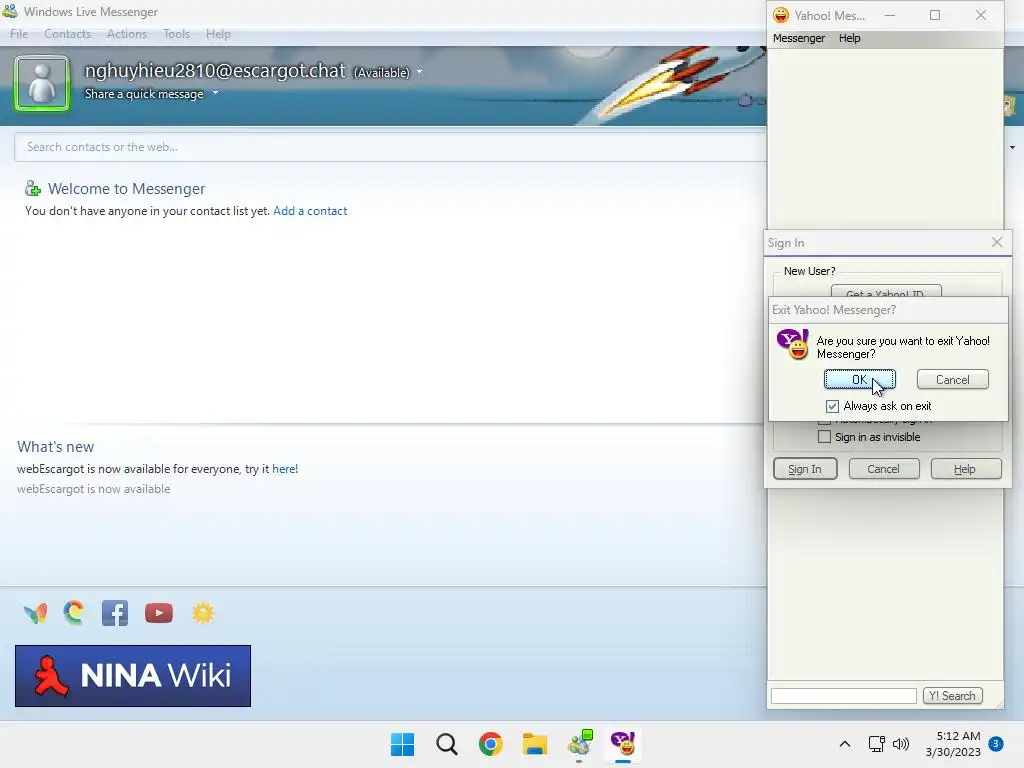1024x768 pixels.
Task: Click the NINA Wiki banner
Action: [x=133, y=676]
